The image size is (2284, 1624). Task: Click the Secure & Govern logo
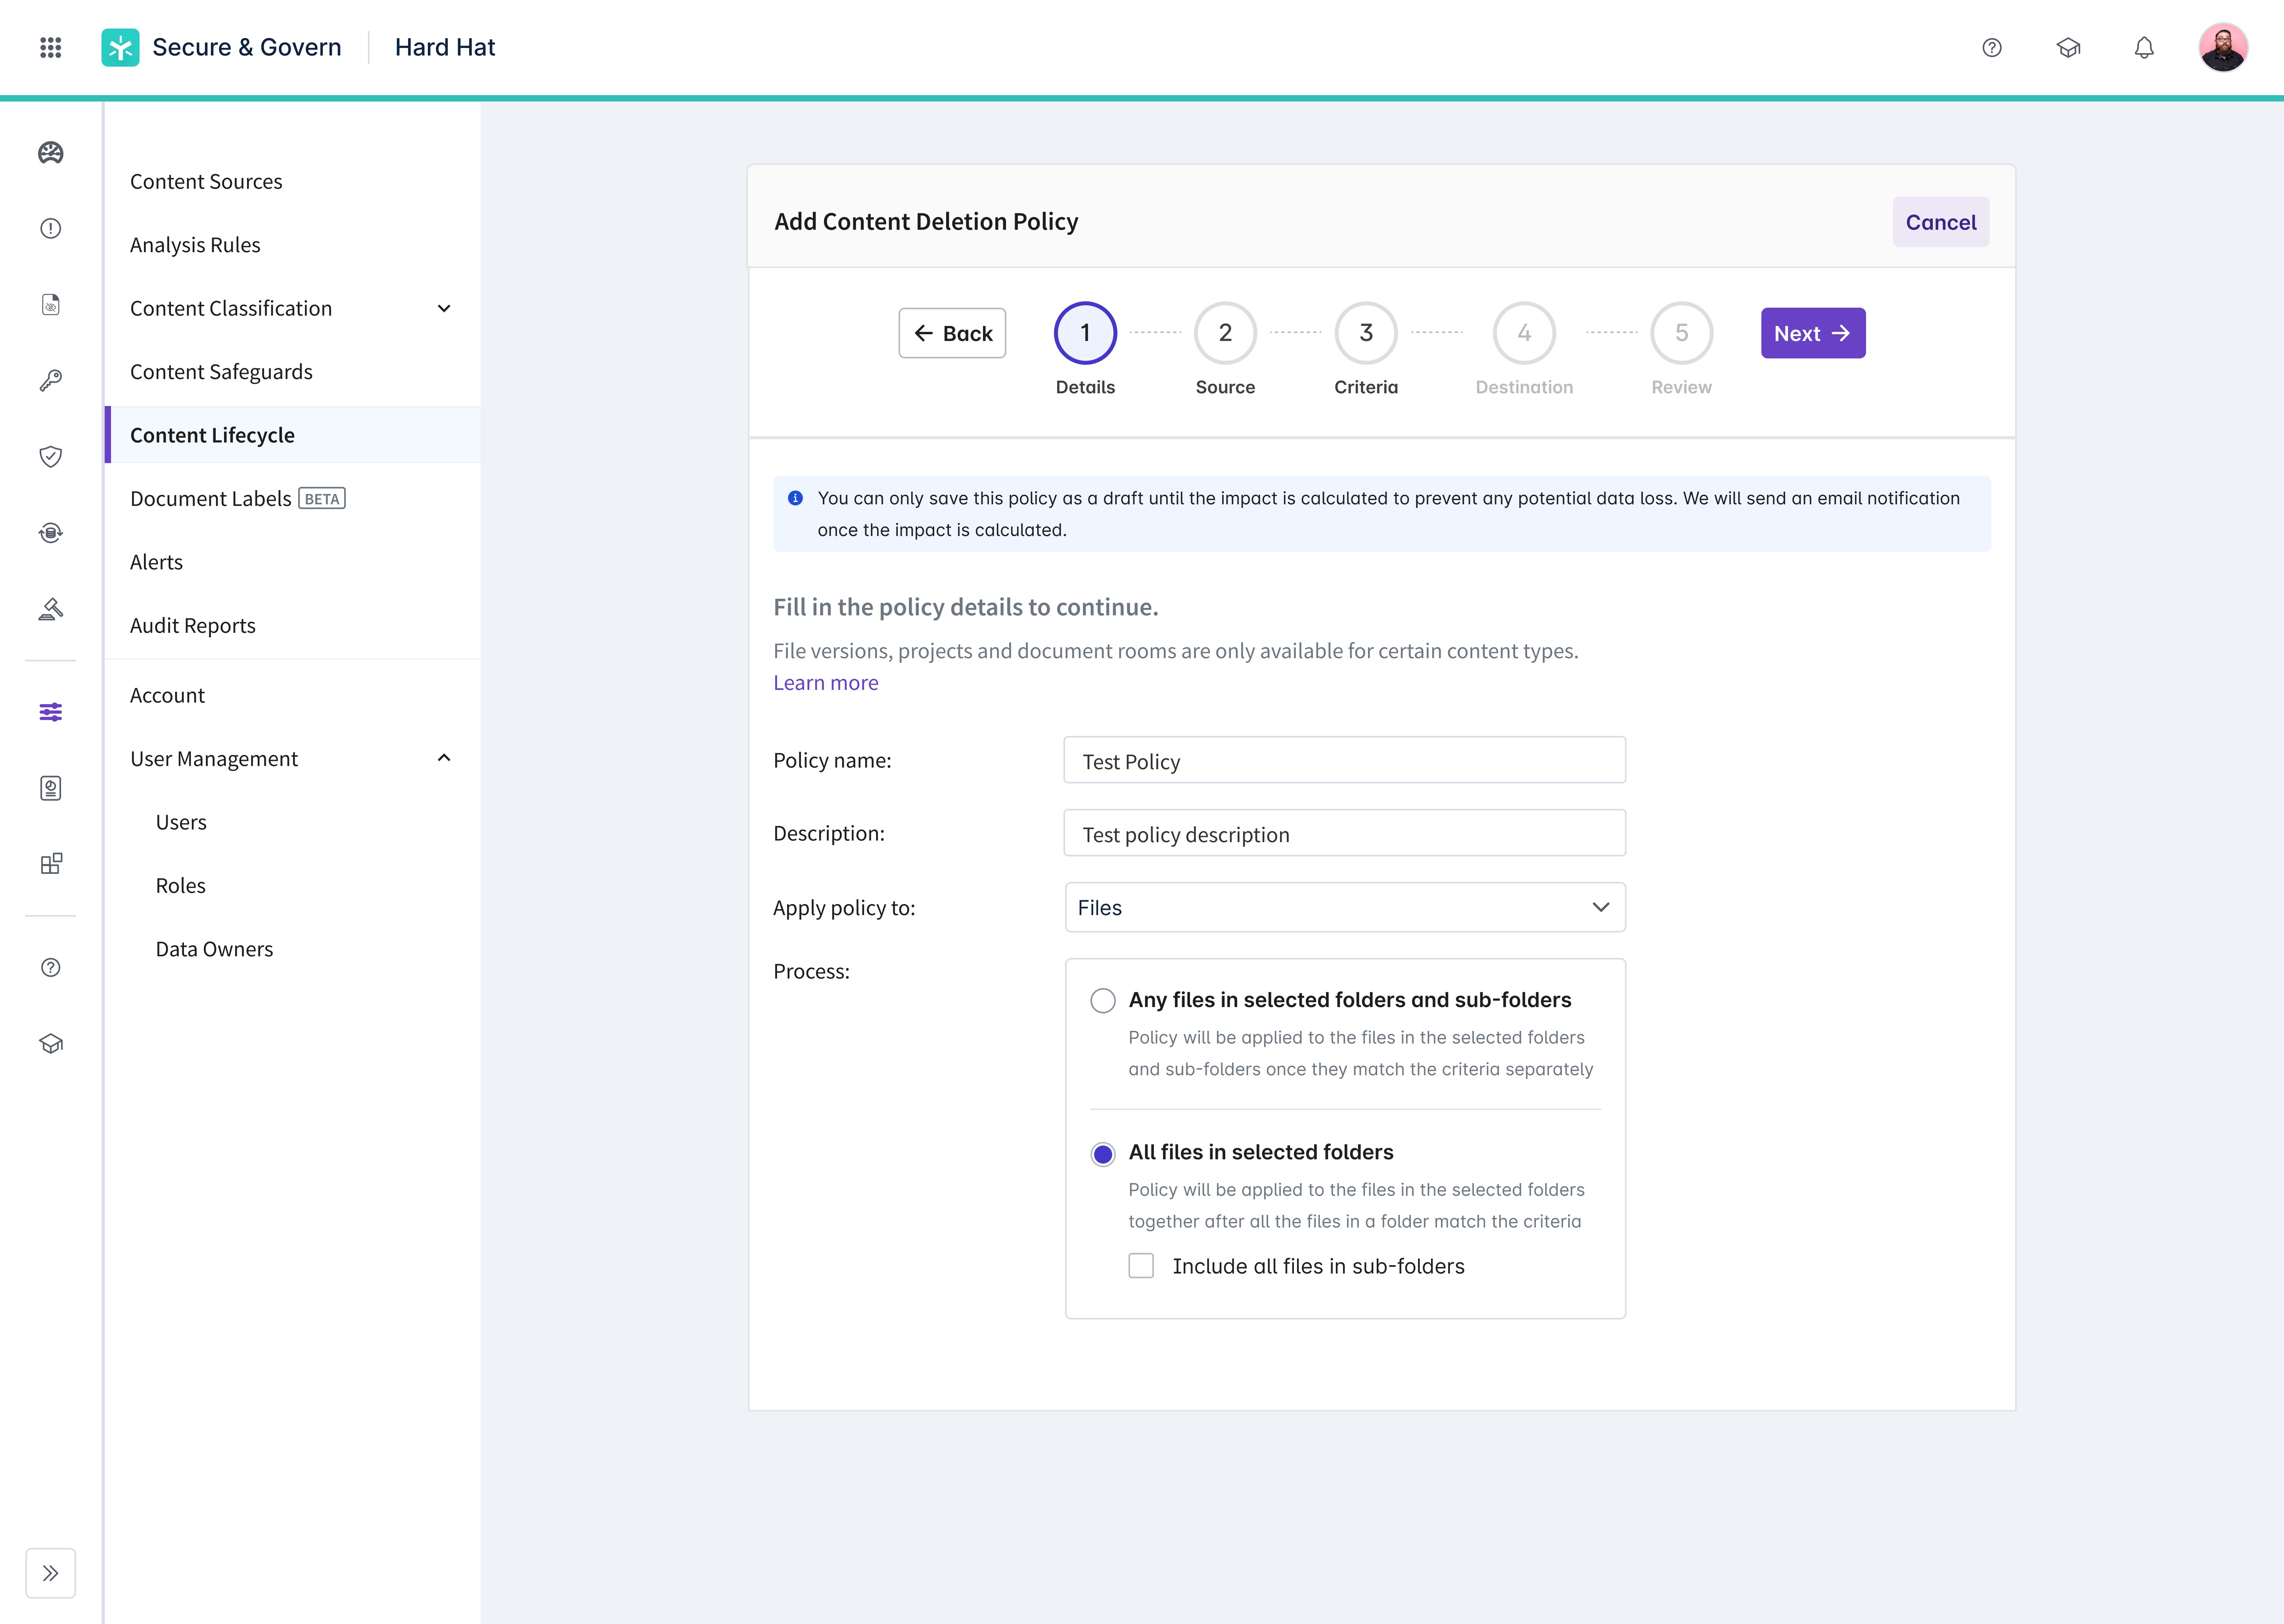[120, 47]
